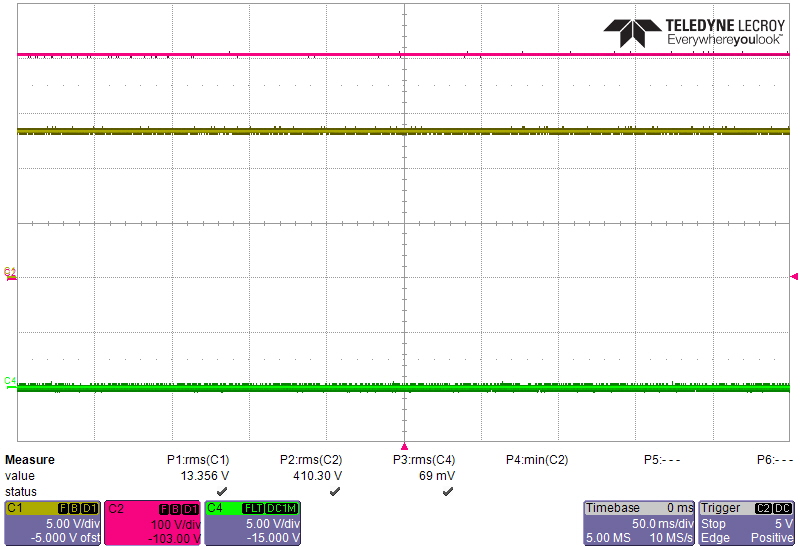This screenshot has height=547, width=800.
Task: Click the P3 status checkmark
Action: tap(447, 492)
